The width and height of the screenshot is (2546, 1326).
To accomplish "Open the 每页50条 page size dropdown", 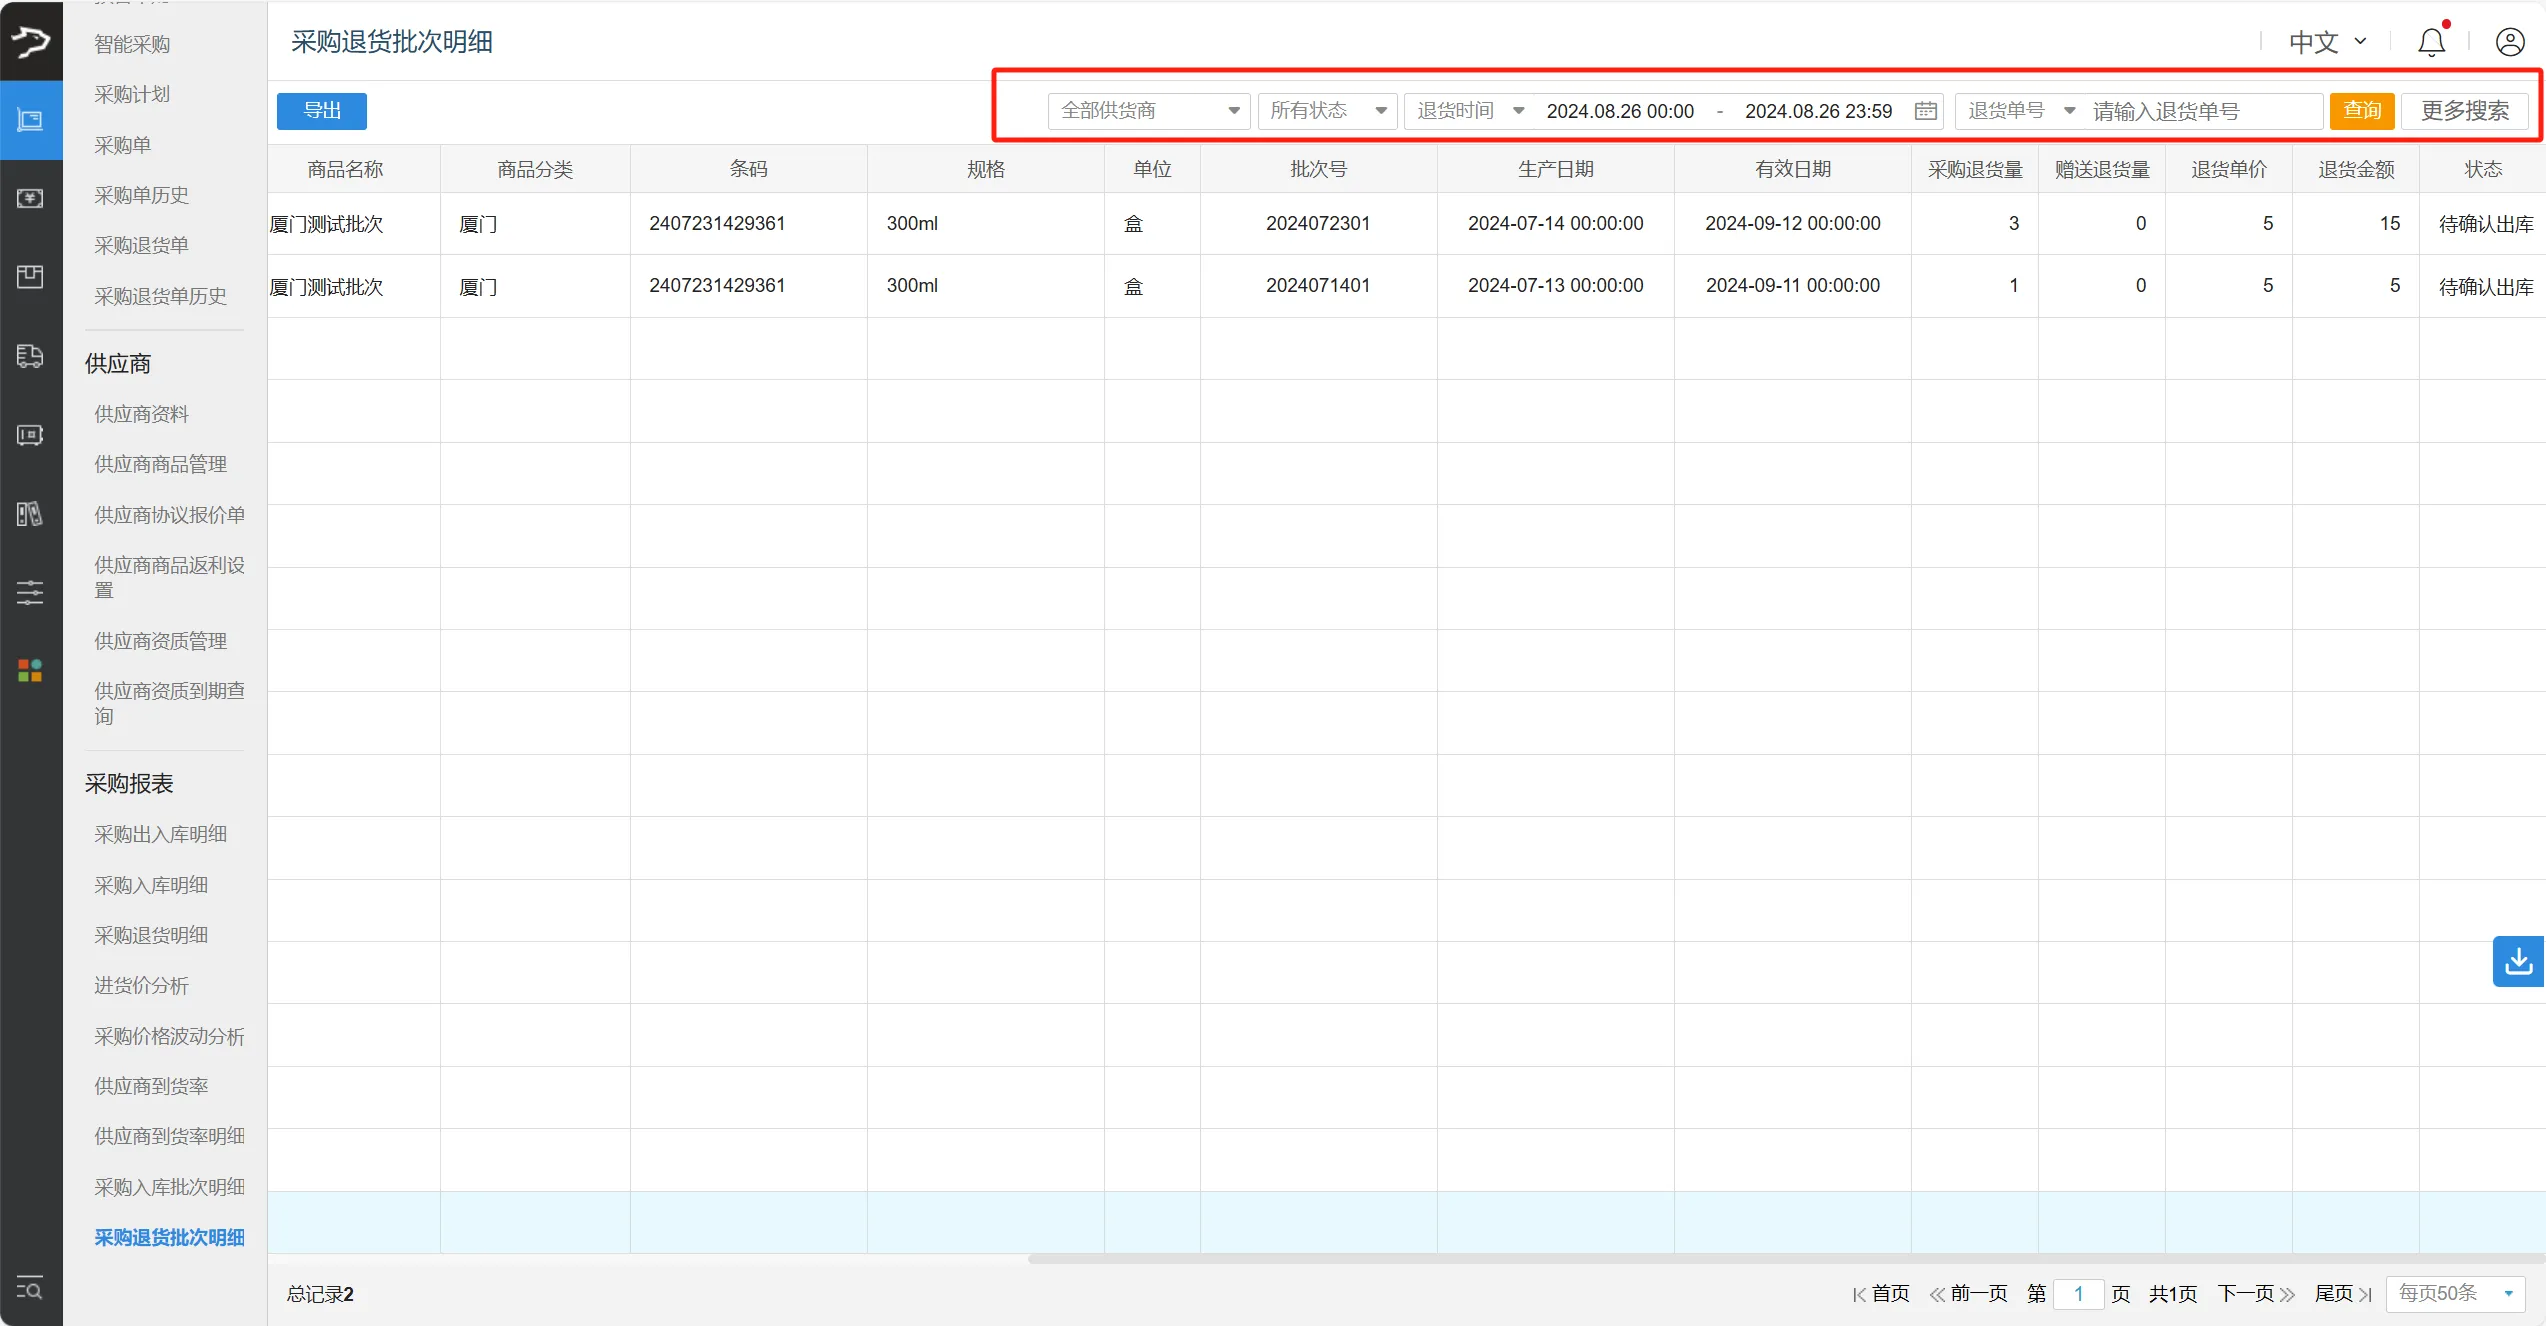I will [x=2455, y=1293].
